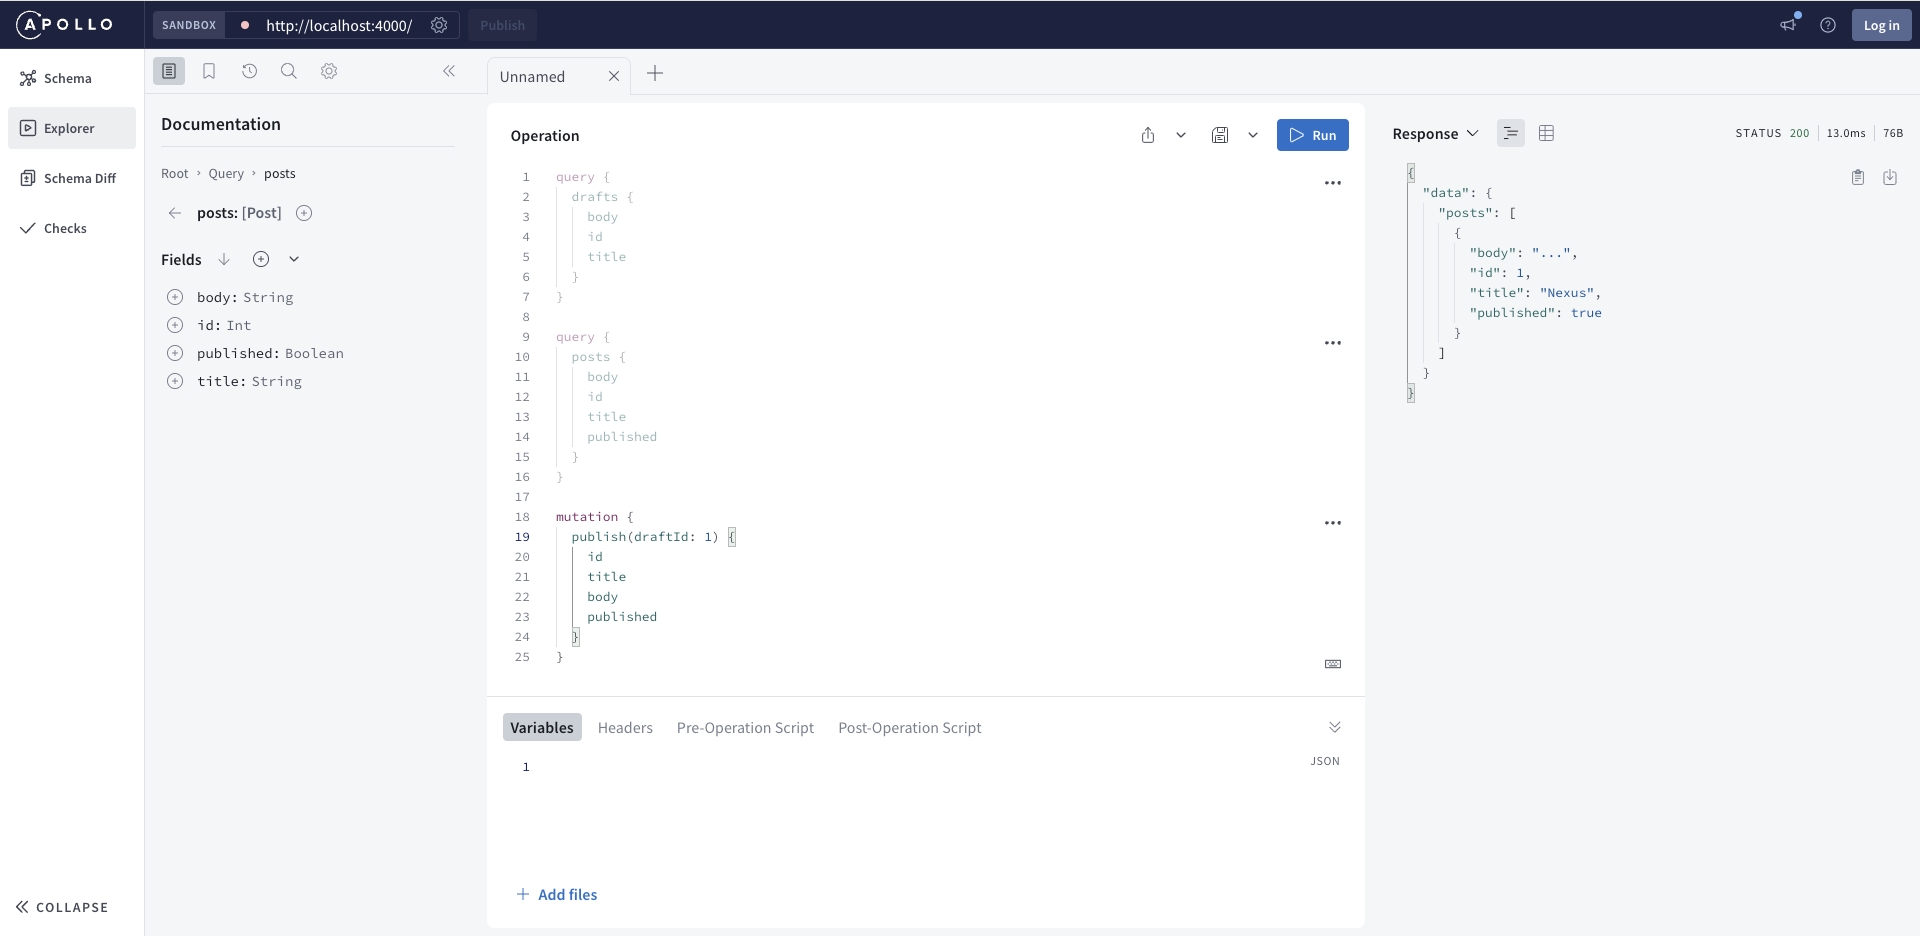Click the Log in button

click(1881, 25)
